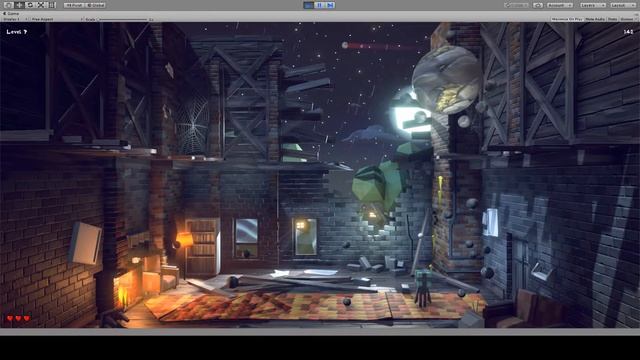Select the Move tool in toolbar

point(19,5)
